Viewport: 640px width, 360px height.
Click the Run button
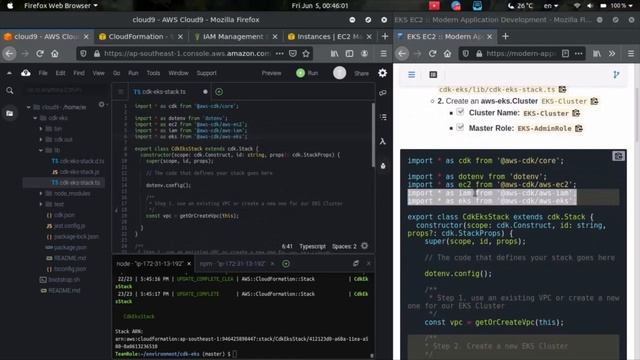(x=307, y=73)
